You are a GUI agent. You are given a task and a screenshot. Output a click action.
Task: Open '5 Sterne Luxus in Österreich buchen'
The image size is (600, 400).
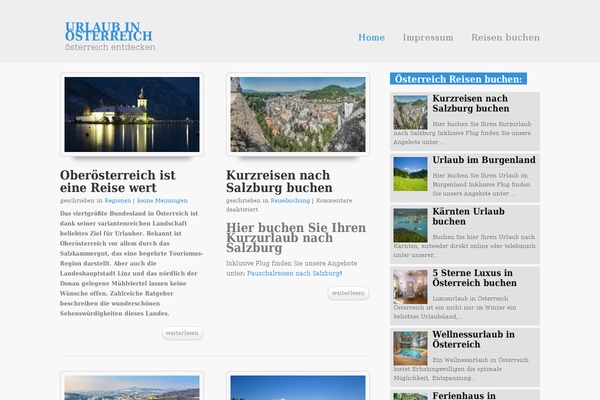(x=474, y=278)
